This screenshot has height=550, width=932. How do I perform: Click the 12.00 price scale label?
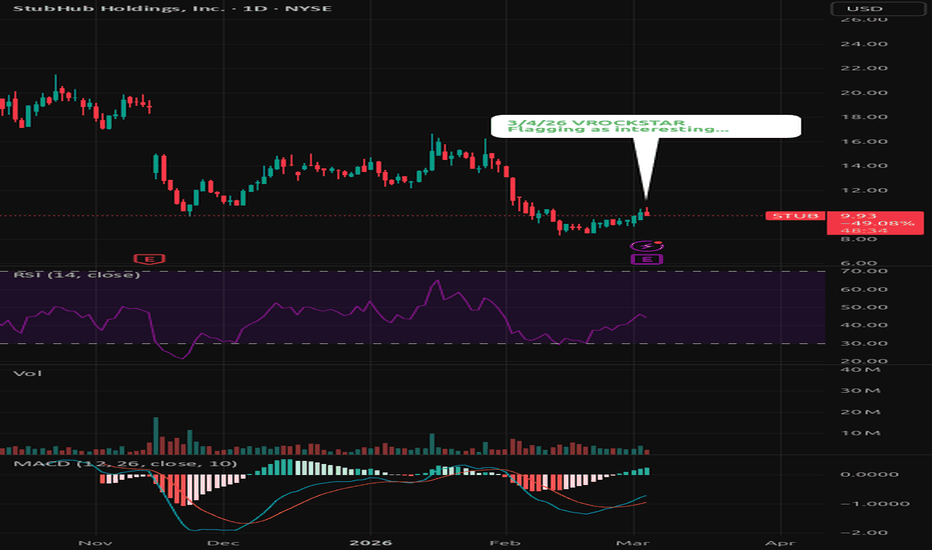click(864, 191)
